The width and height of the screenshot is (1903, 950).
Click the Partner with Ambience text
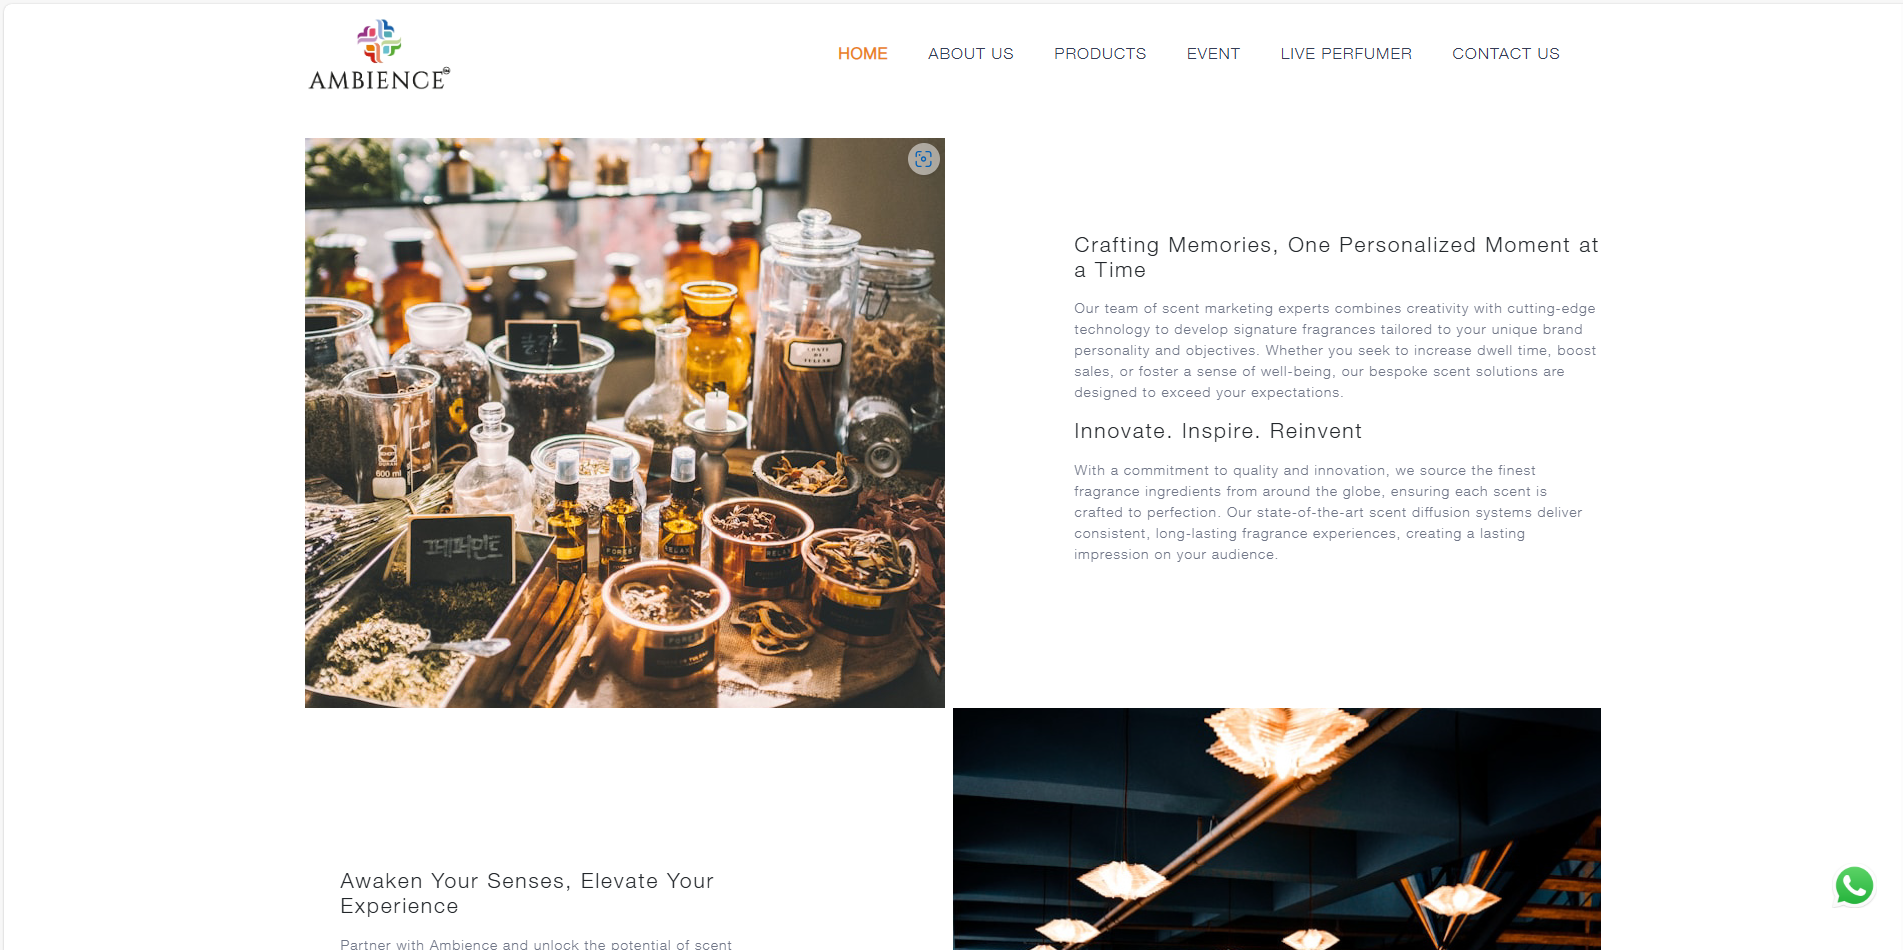click(x=536, y=944)
